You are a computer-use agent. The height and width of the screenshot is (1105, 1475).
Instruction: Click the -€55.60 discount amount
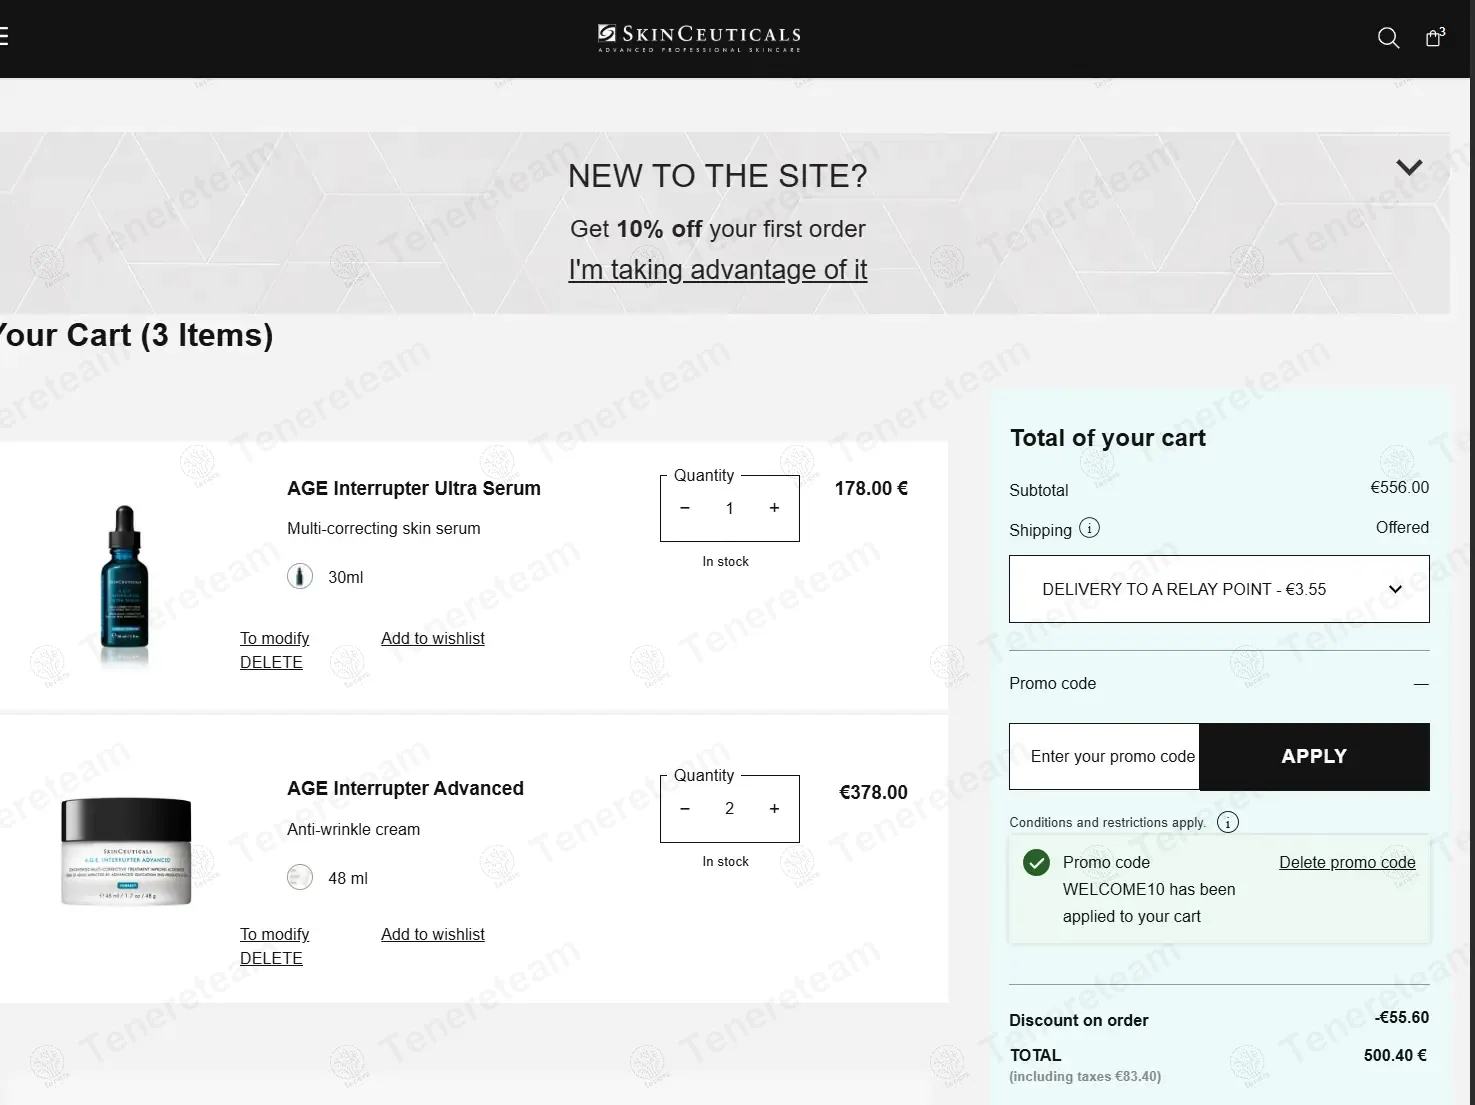[x=1401, y=1017]
